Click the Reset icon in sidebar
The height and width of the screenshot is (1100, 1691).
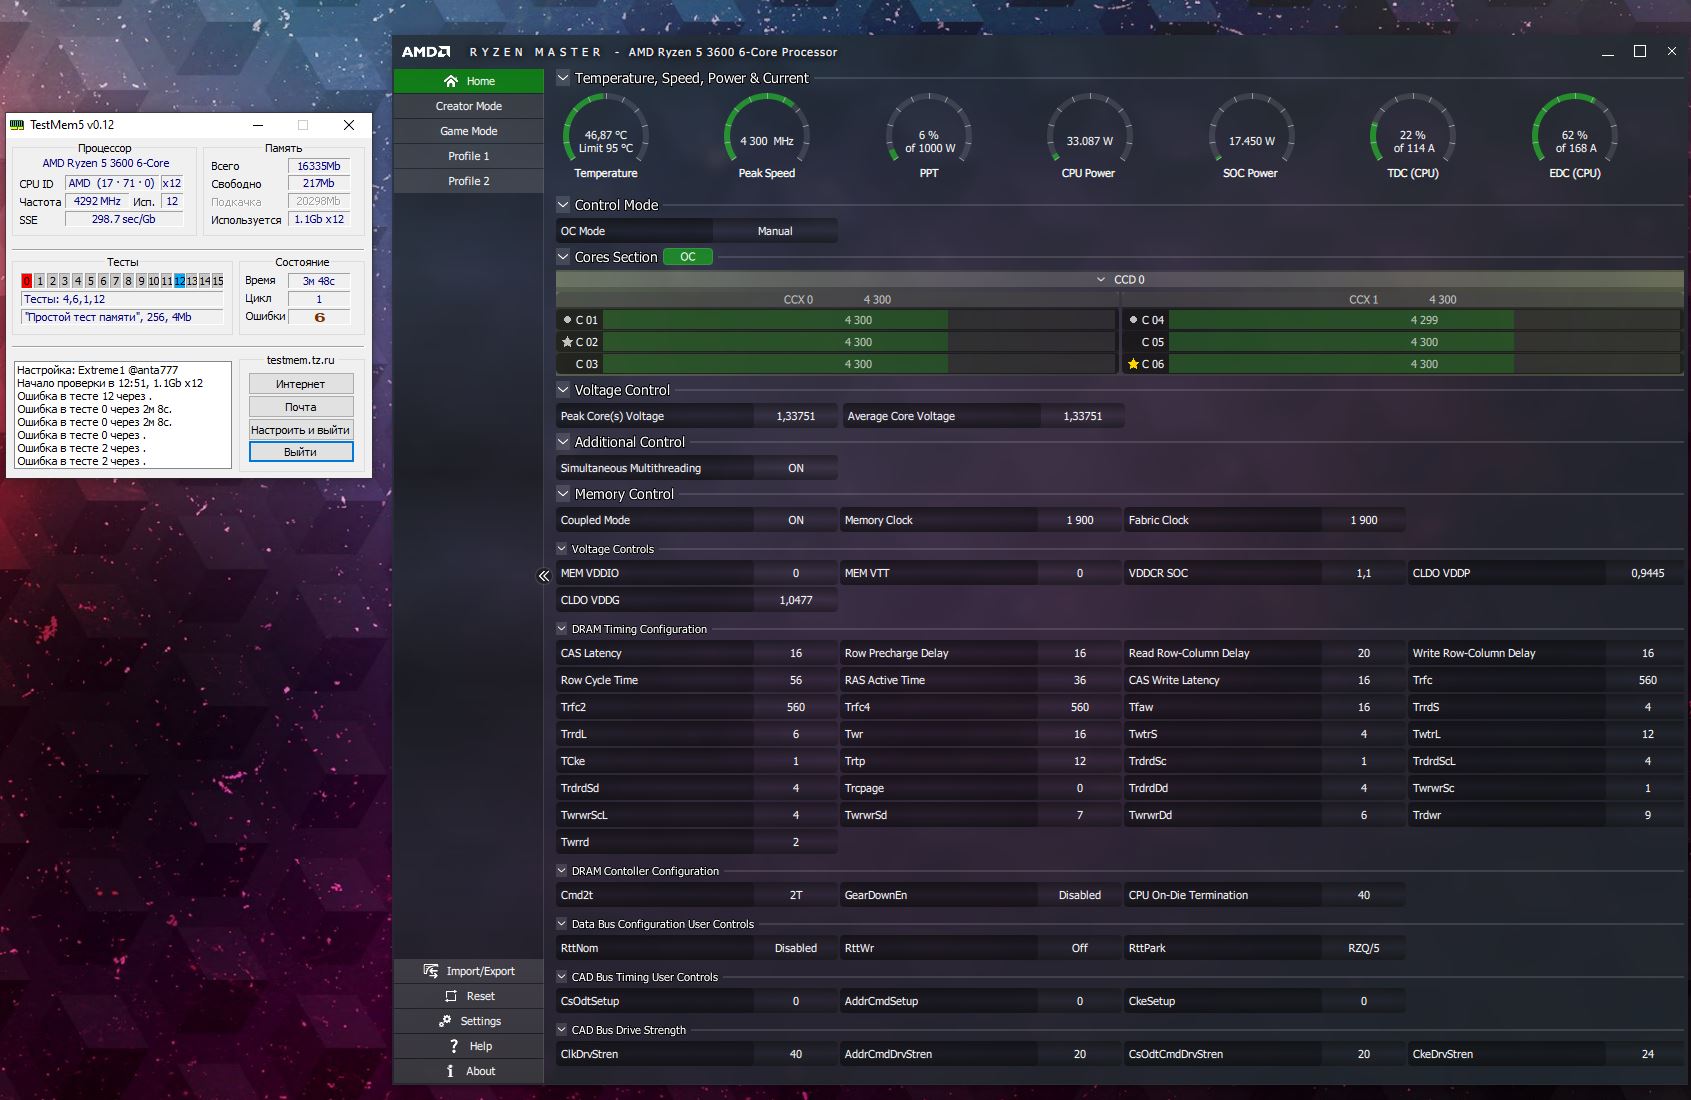coord(451,996)
